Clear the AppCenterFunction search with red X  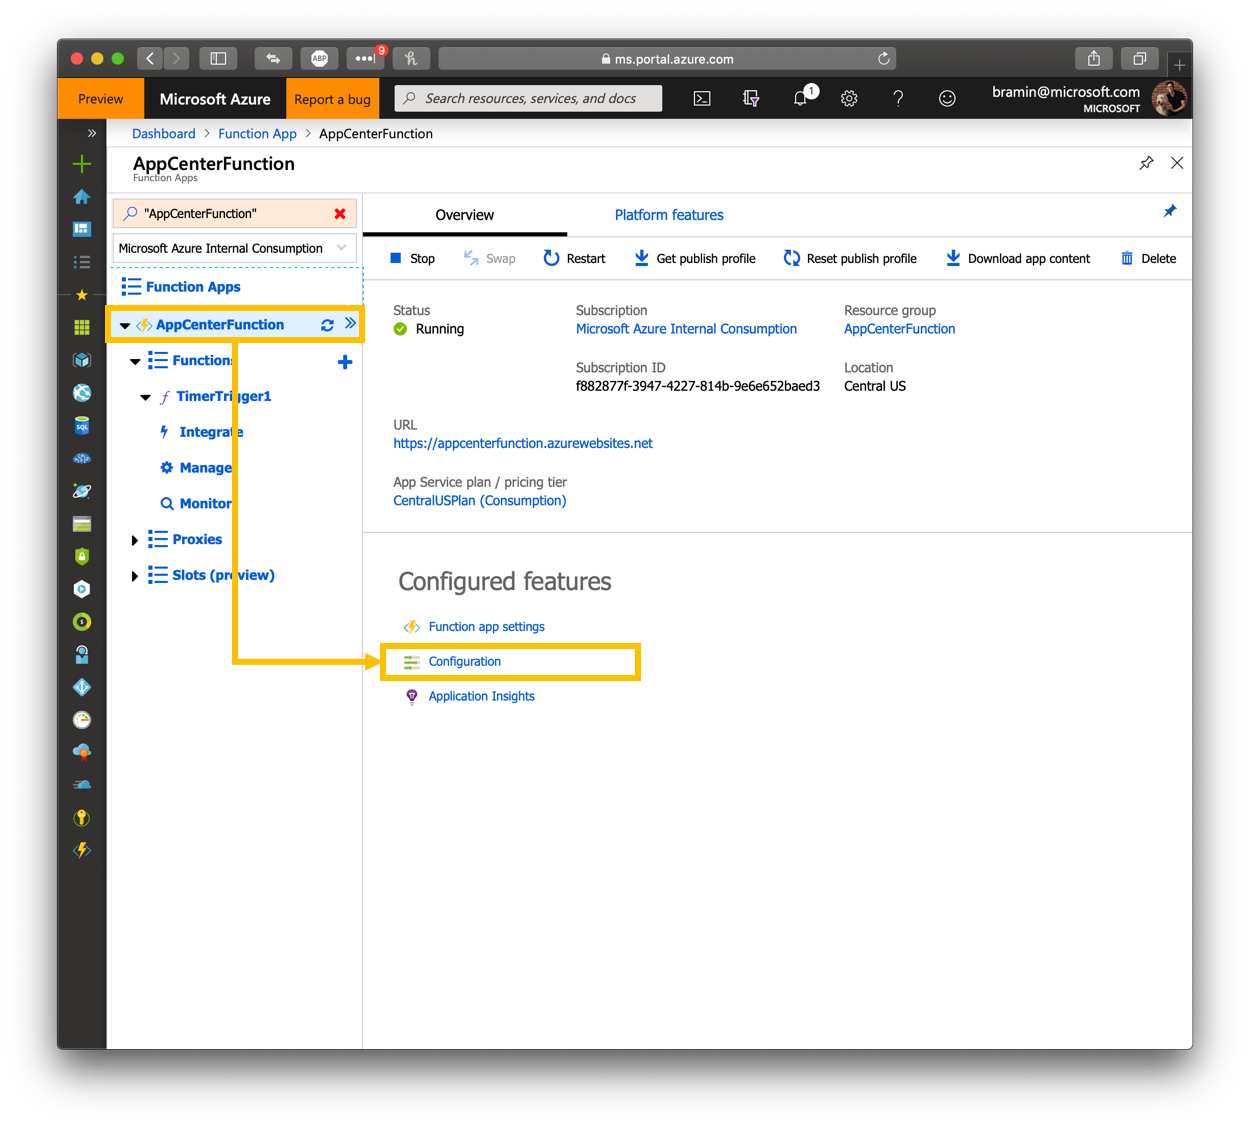point(340,214)
